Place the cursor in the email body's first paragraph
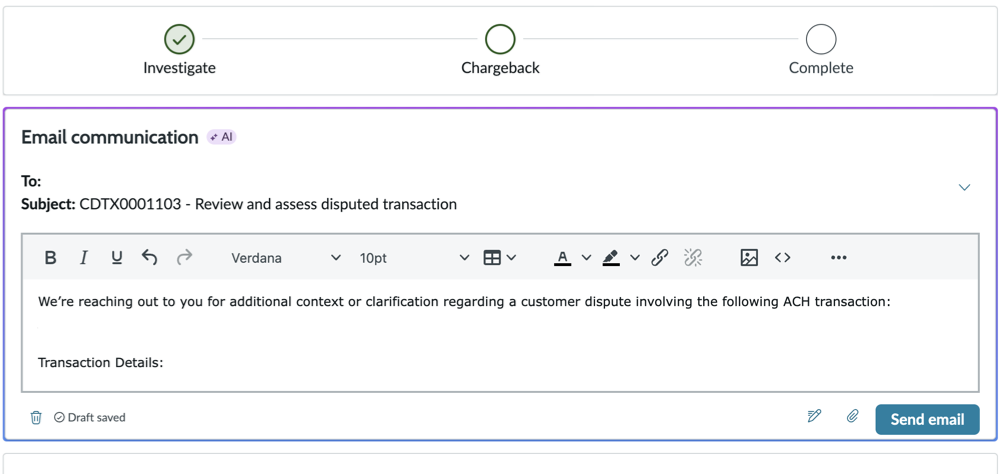 point(464,302)
